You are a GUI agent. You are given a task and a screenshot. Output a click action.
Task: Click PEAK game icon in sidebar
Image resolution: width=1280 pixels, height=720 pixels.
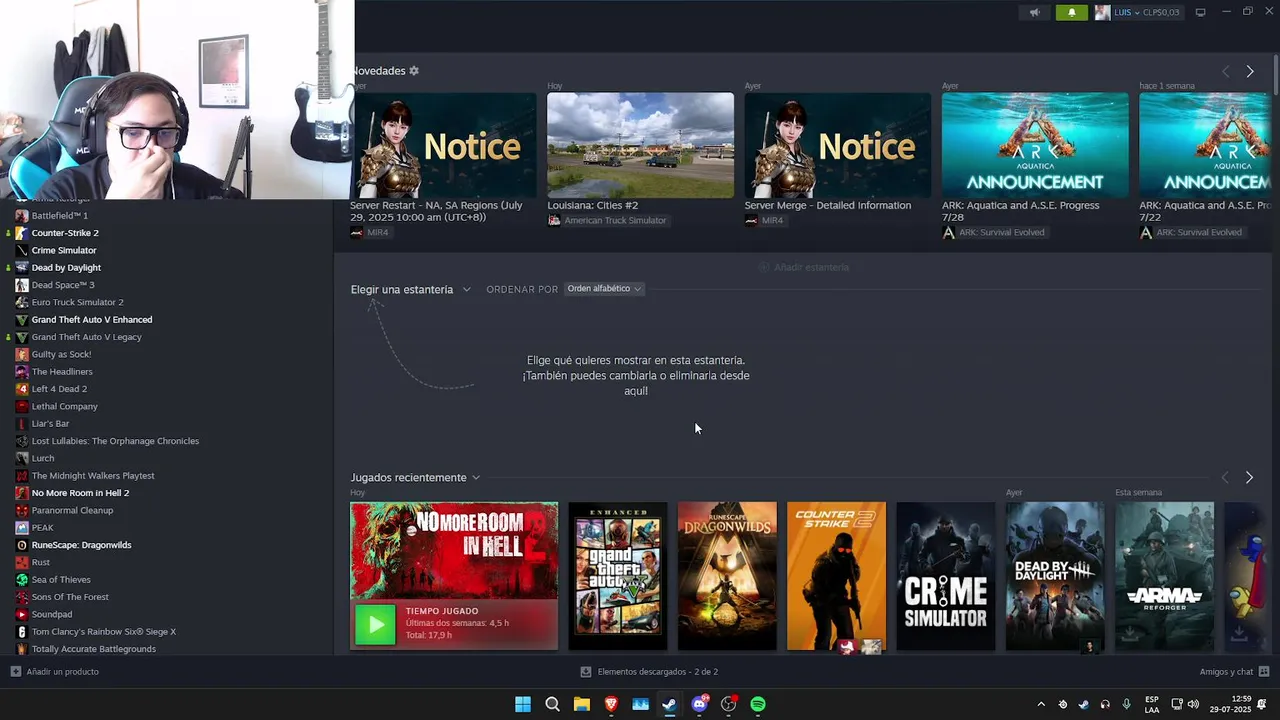(22, 528)
